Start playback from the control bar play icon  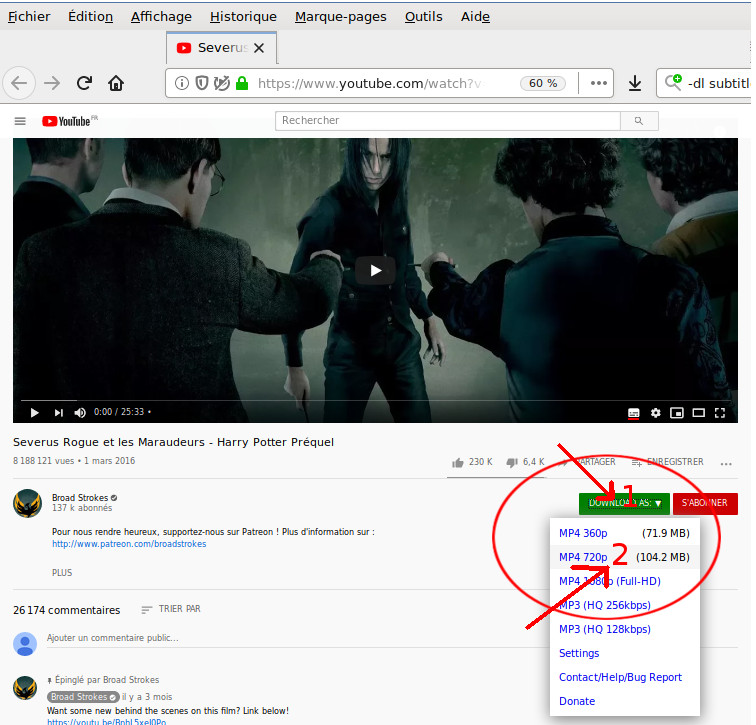(x=34, y=413)
